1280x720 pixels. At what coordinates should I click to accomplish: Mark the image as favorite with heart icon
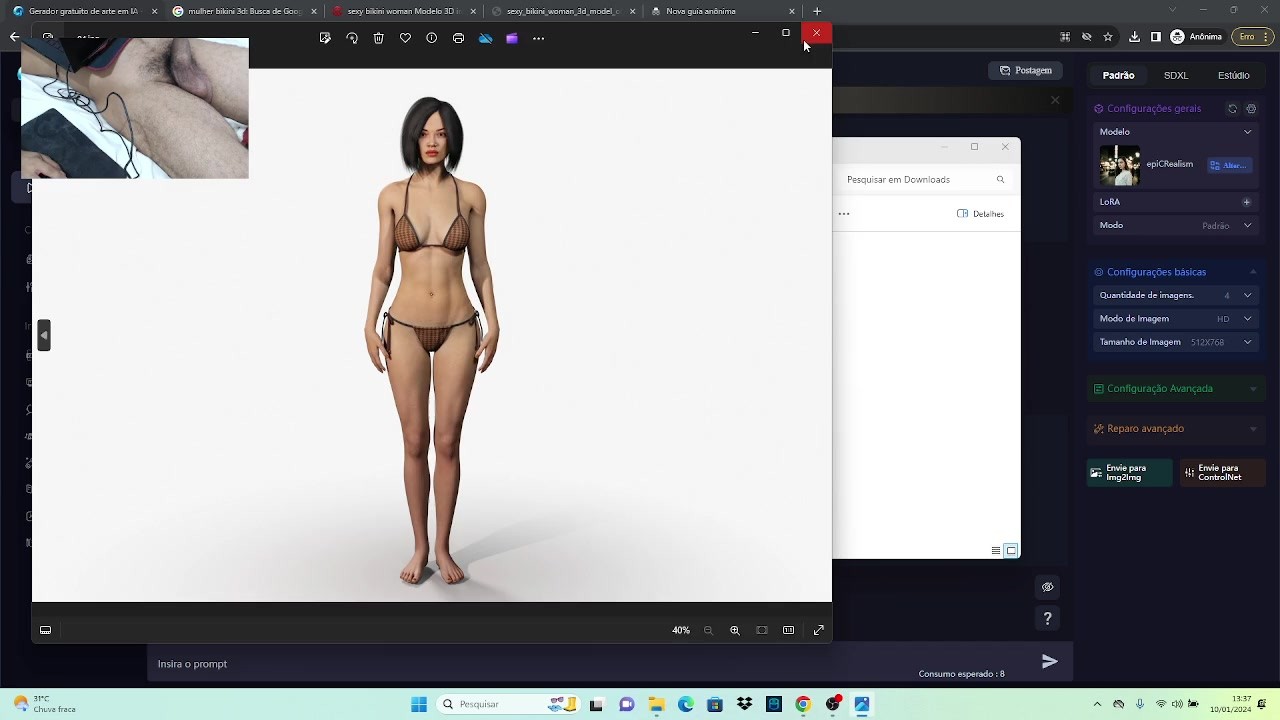pyautogui.click(x=405, y=38)
